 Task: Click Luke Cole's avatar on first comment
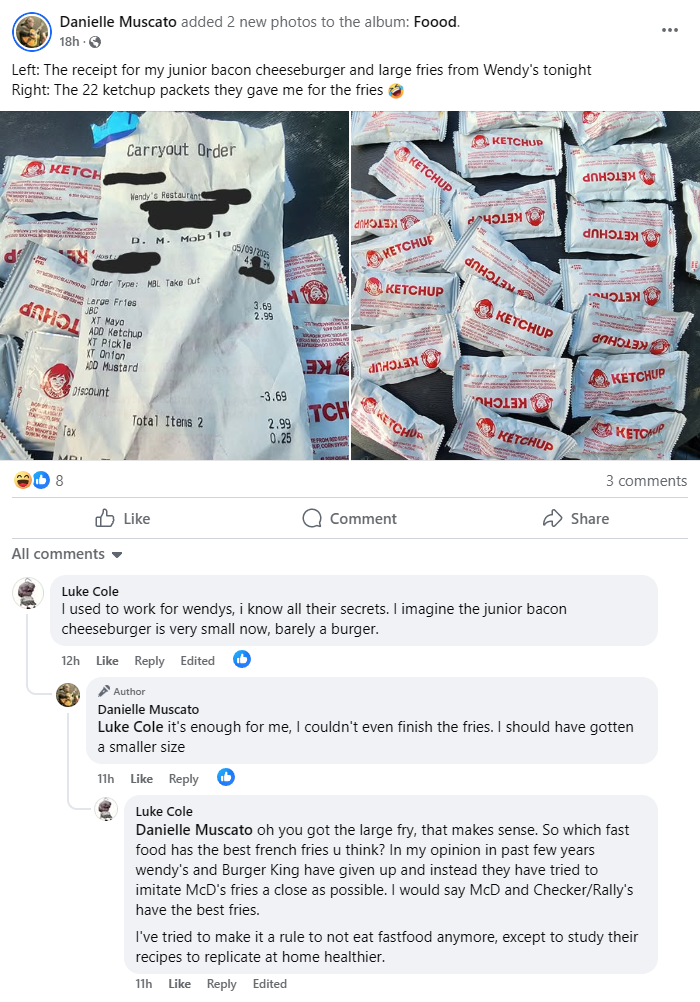click(x=28, y=593)
